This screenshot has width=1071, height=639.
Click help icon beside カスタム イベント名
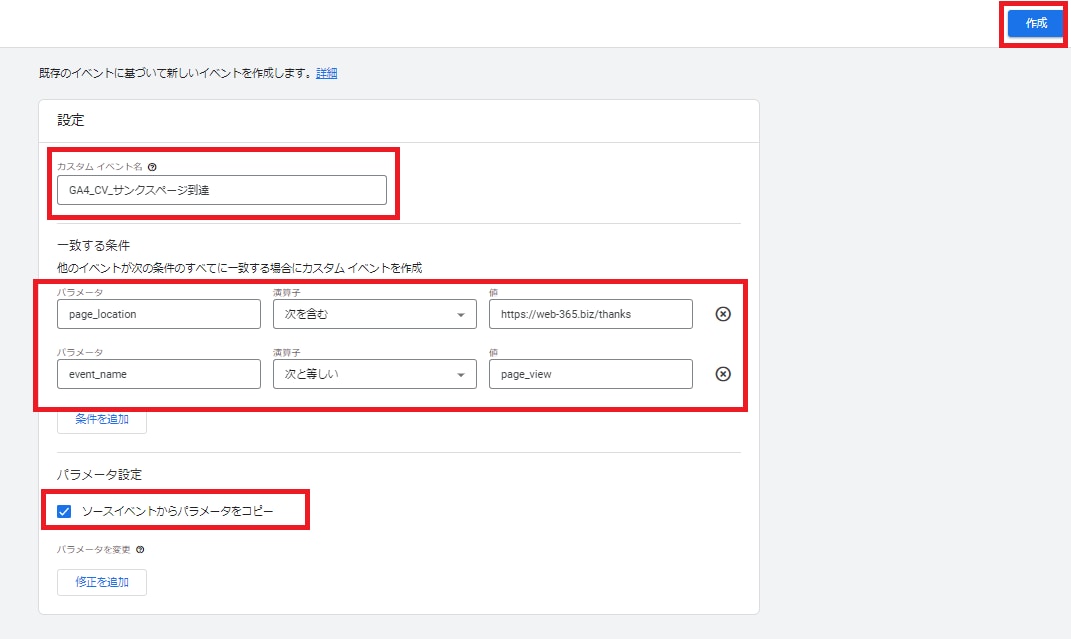click(152, 167)
